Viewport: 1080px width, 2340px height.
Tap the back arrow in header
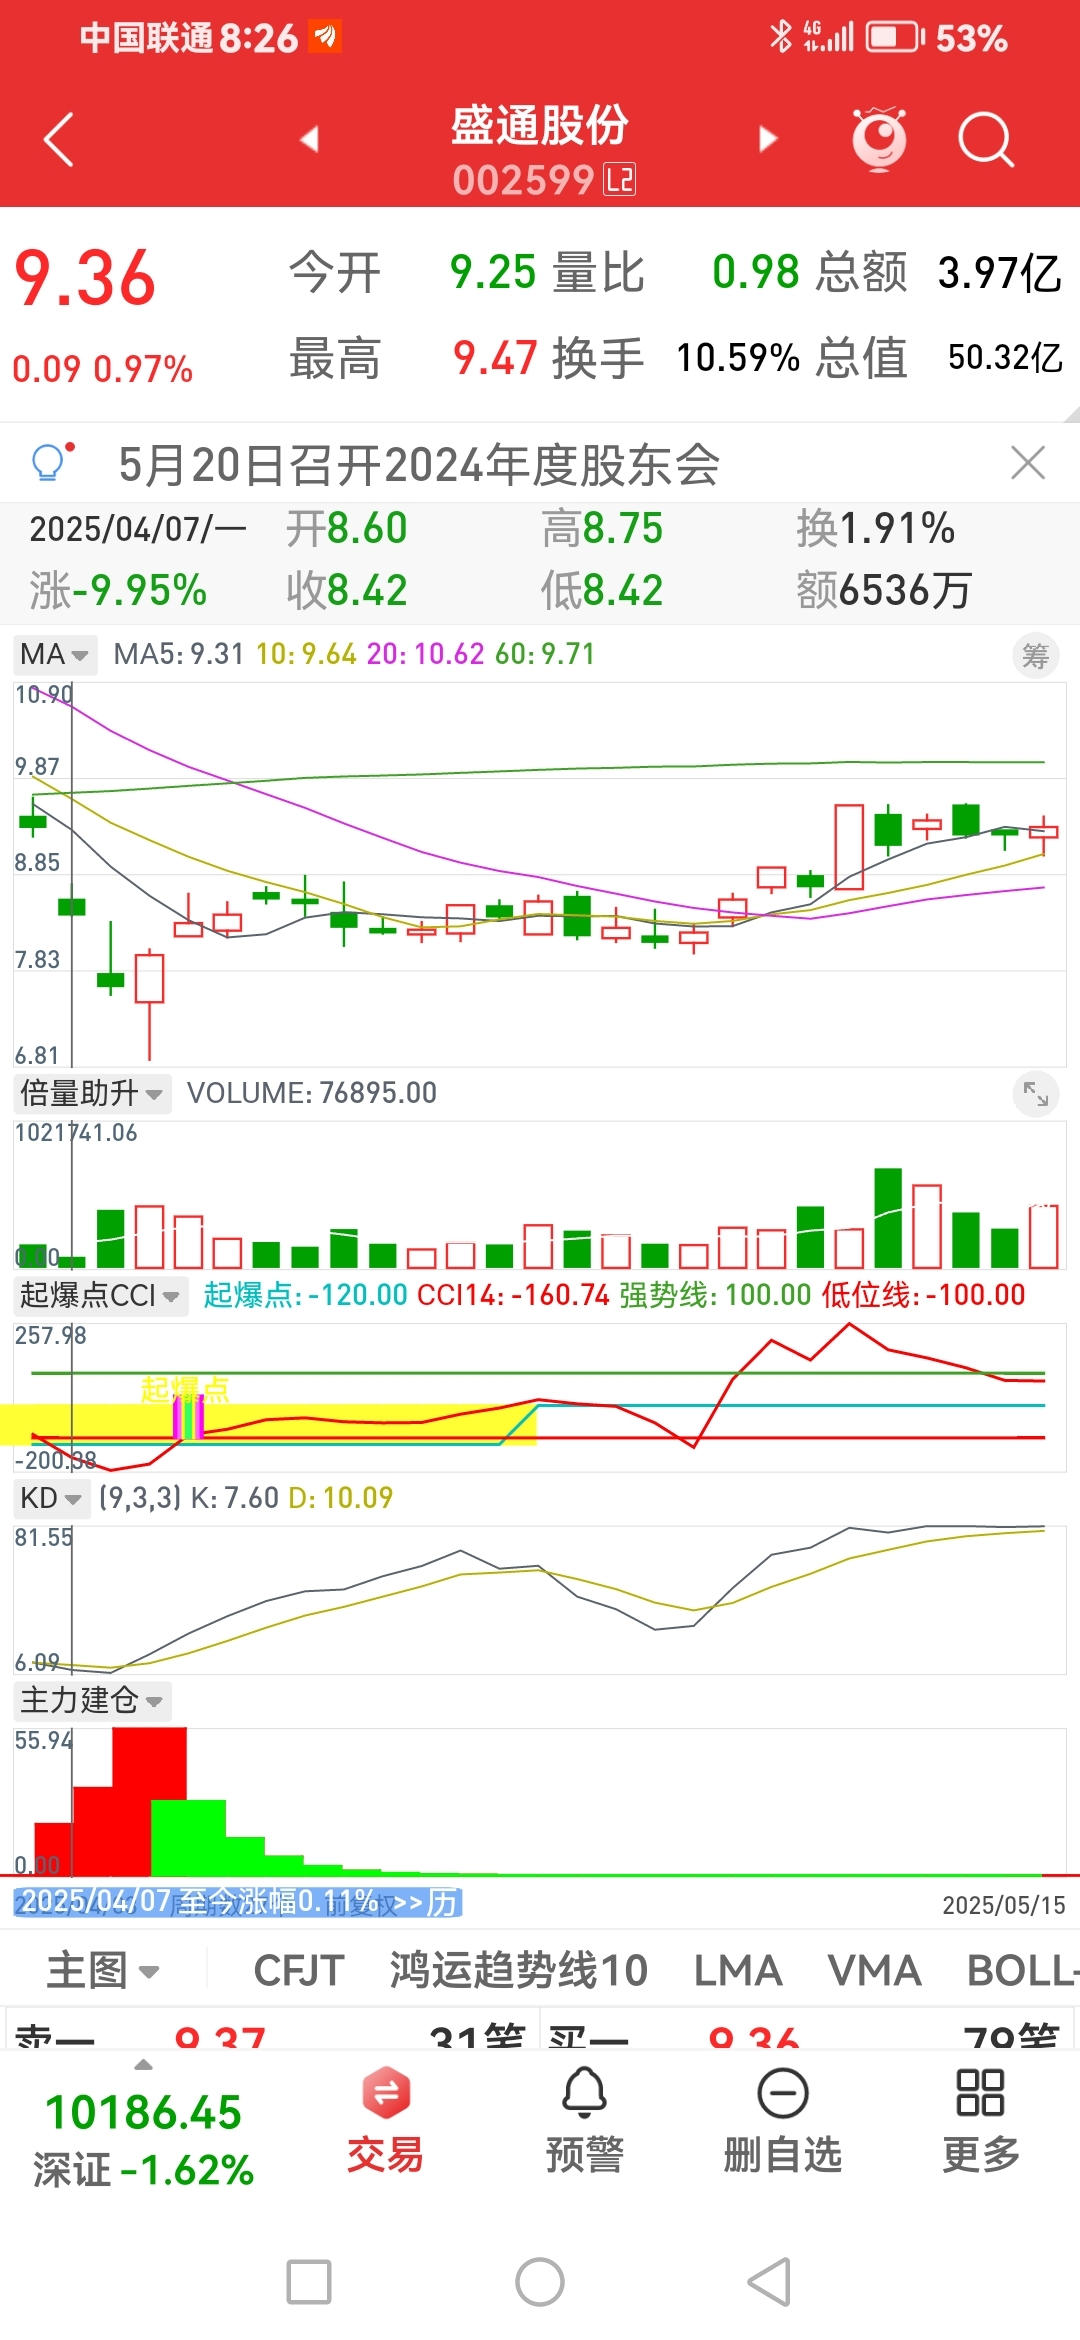click(x=59, y=139)
